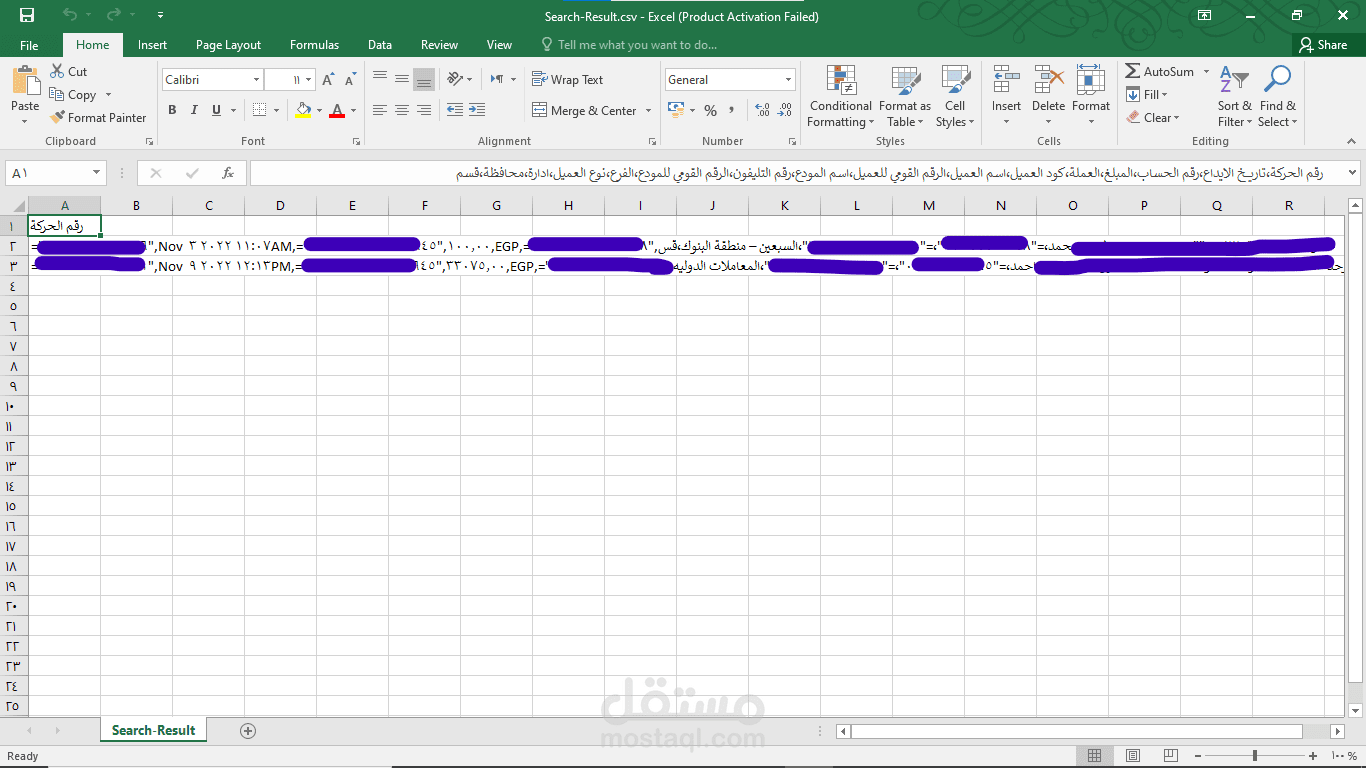Image resolution: width=1366 pixels, height=768 pixels.
Task: Click the Redo arrow icon
Action: 114,15
